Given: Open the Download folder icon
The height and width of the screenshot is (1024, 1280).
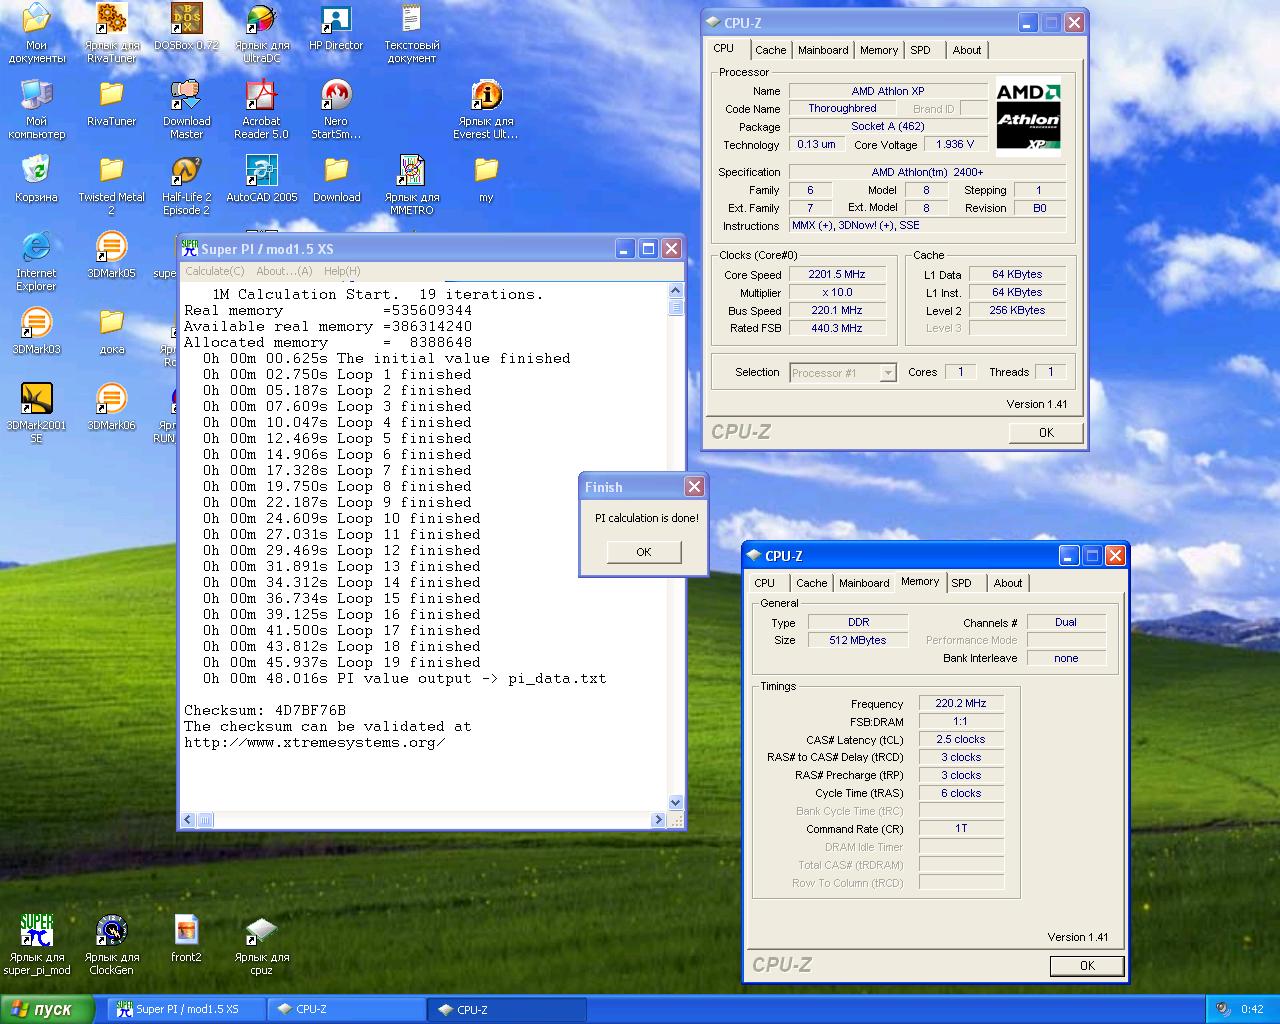Looking at the screenshot, I should 336,170.
